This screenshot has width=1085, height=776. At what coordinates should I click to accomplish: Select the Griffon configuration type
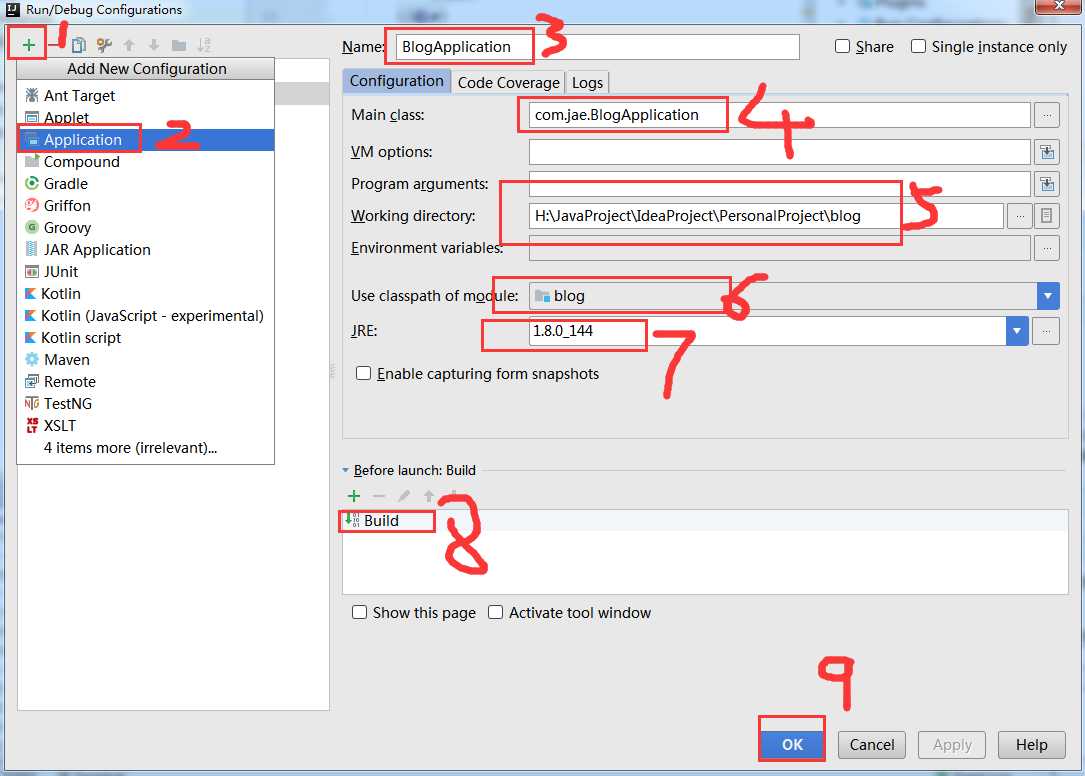pos(145,206)
